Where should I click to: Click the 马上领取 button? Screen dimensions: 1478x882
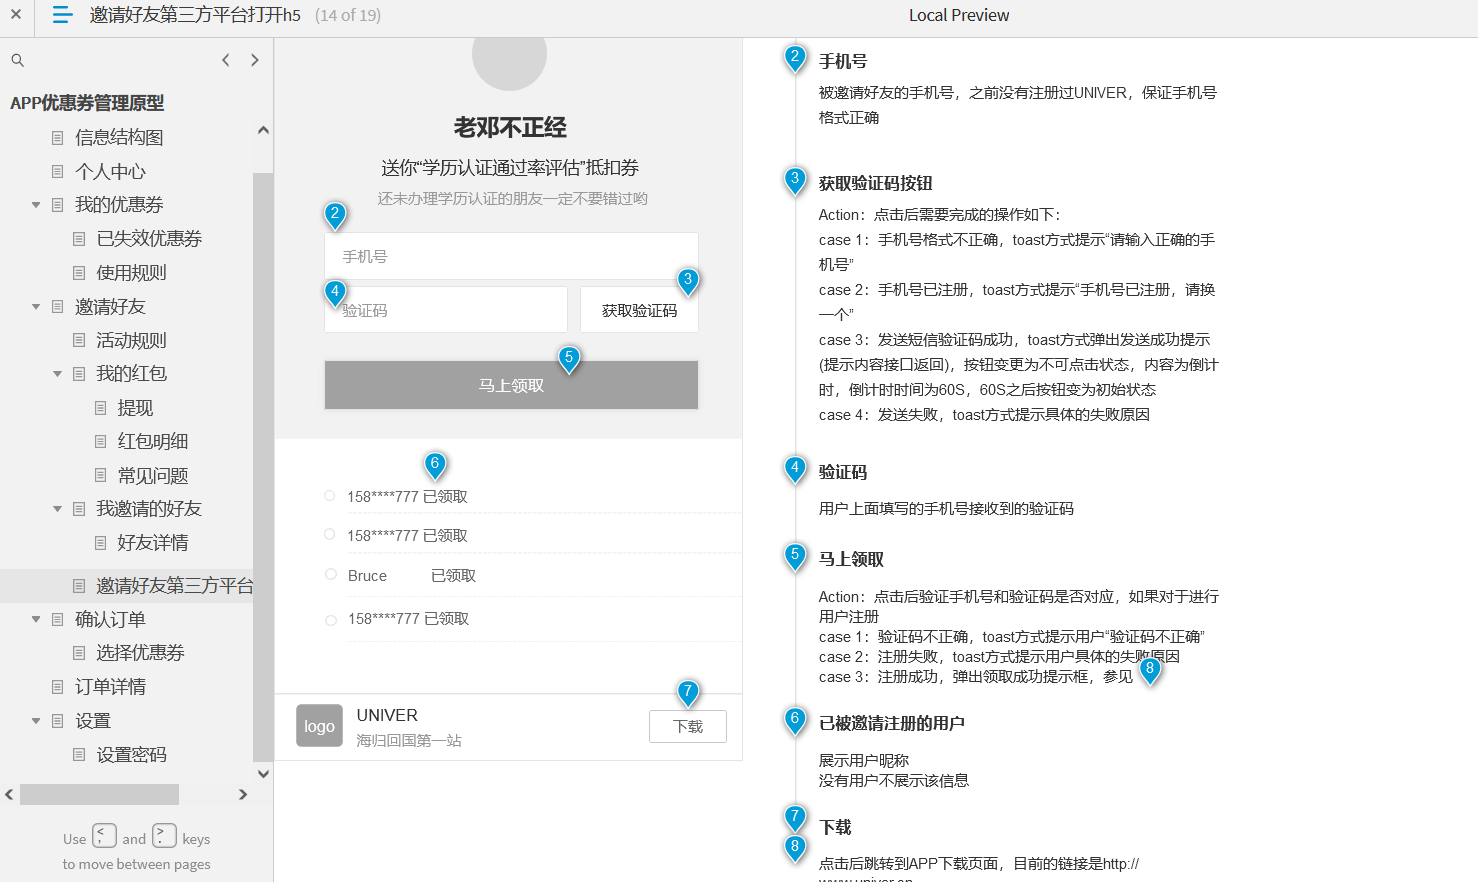pos(511,385)
